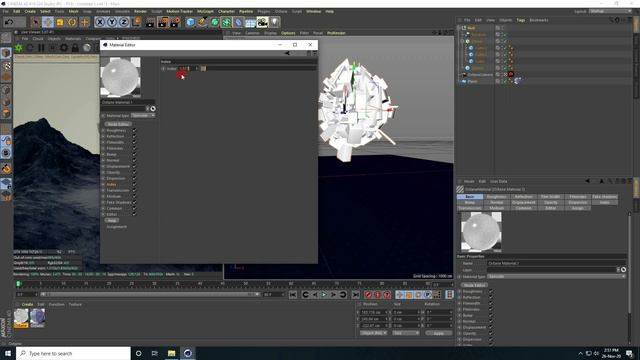Click the Render View clapperboard icon
The width and height of the screenshot is (640, 360).
150,22
